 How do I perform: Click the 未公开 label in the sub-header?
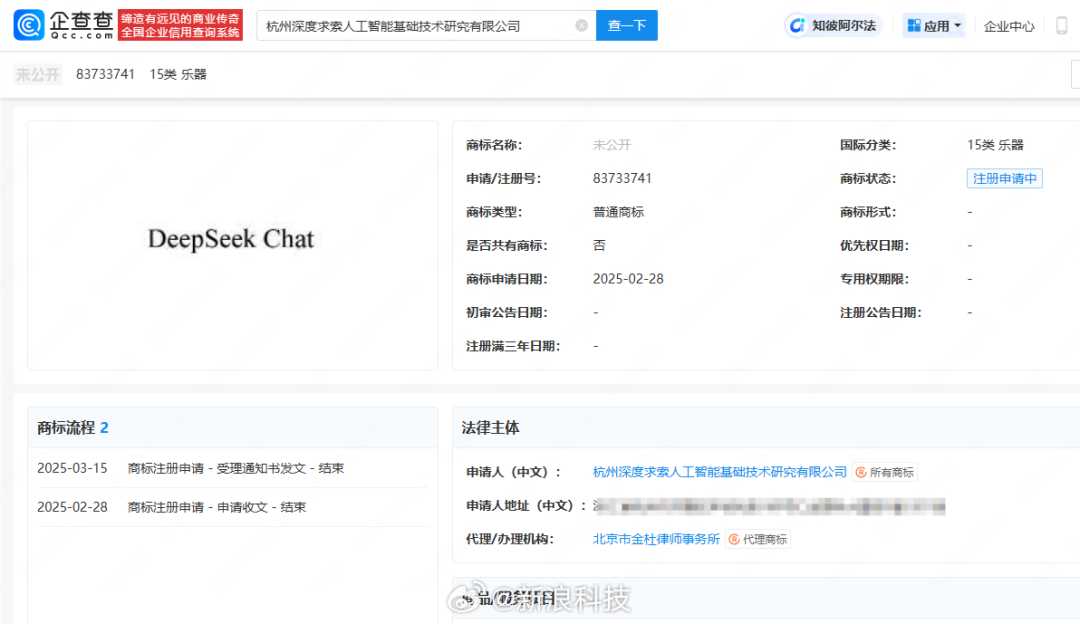coord(38,74)
